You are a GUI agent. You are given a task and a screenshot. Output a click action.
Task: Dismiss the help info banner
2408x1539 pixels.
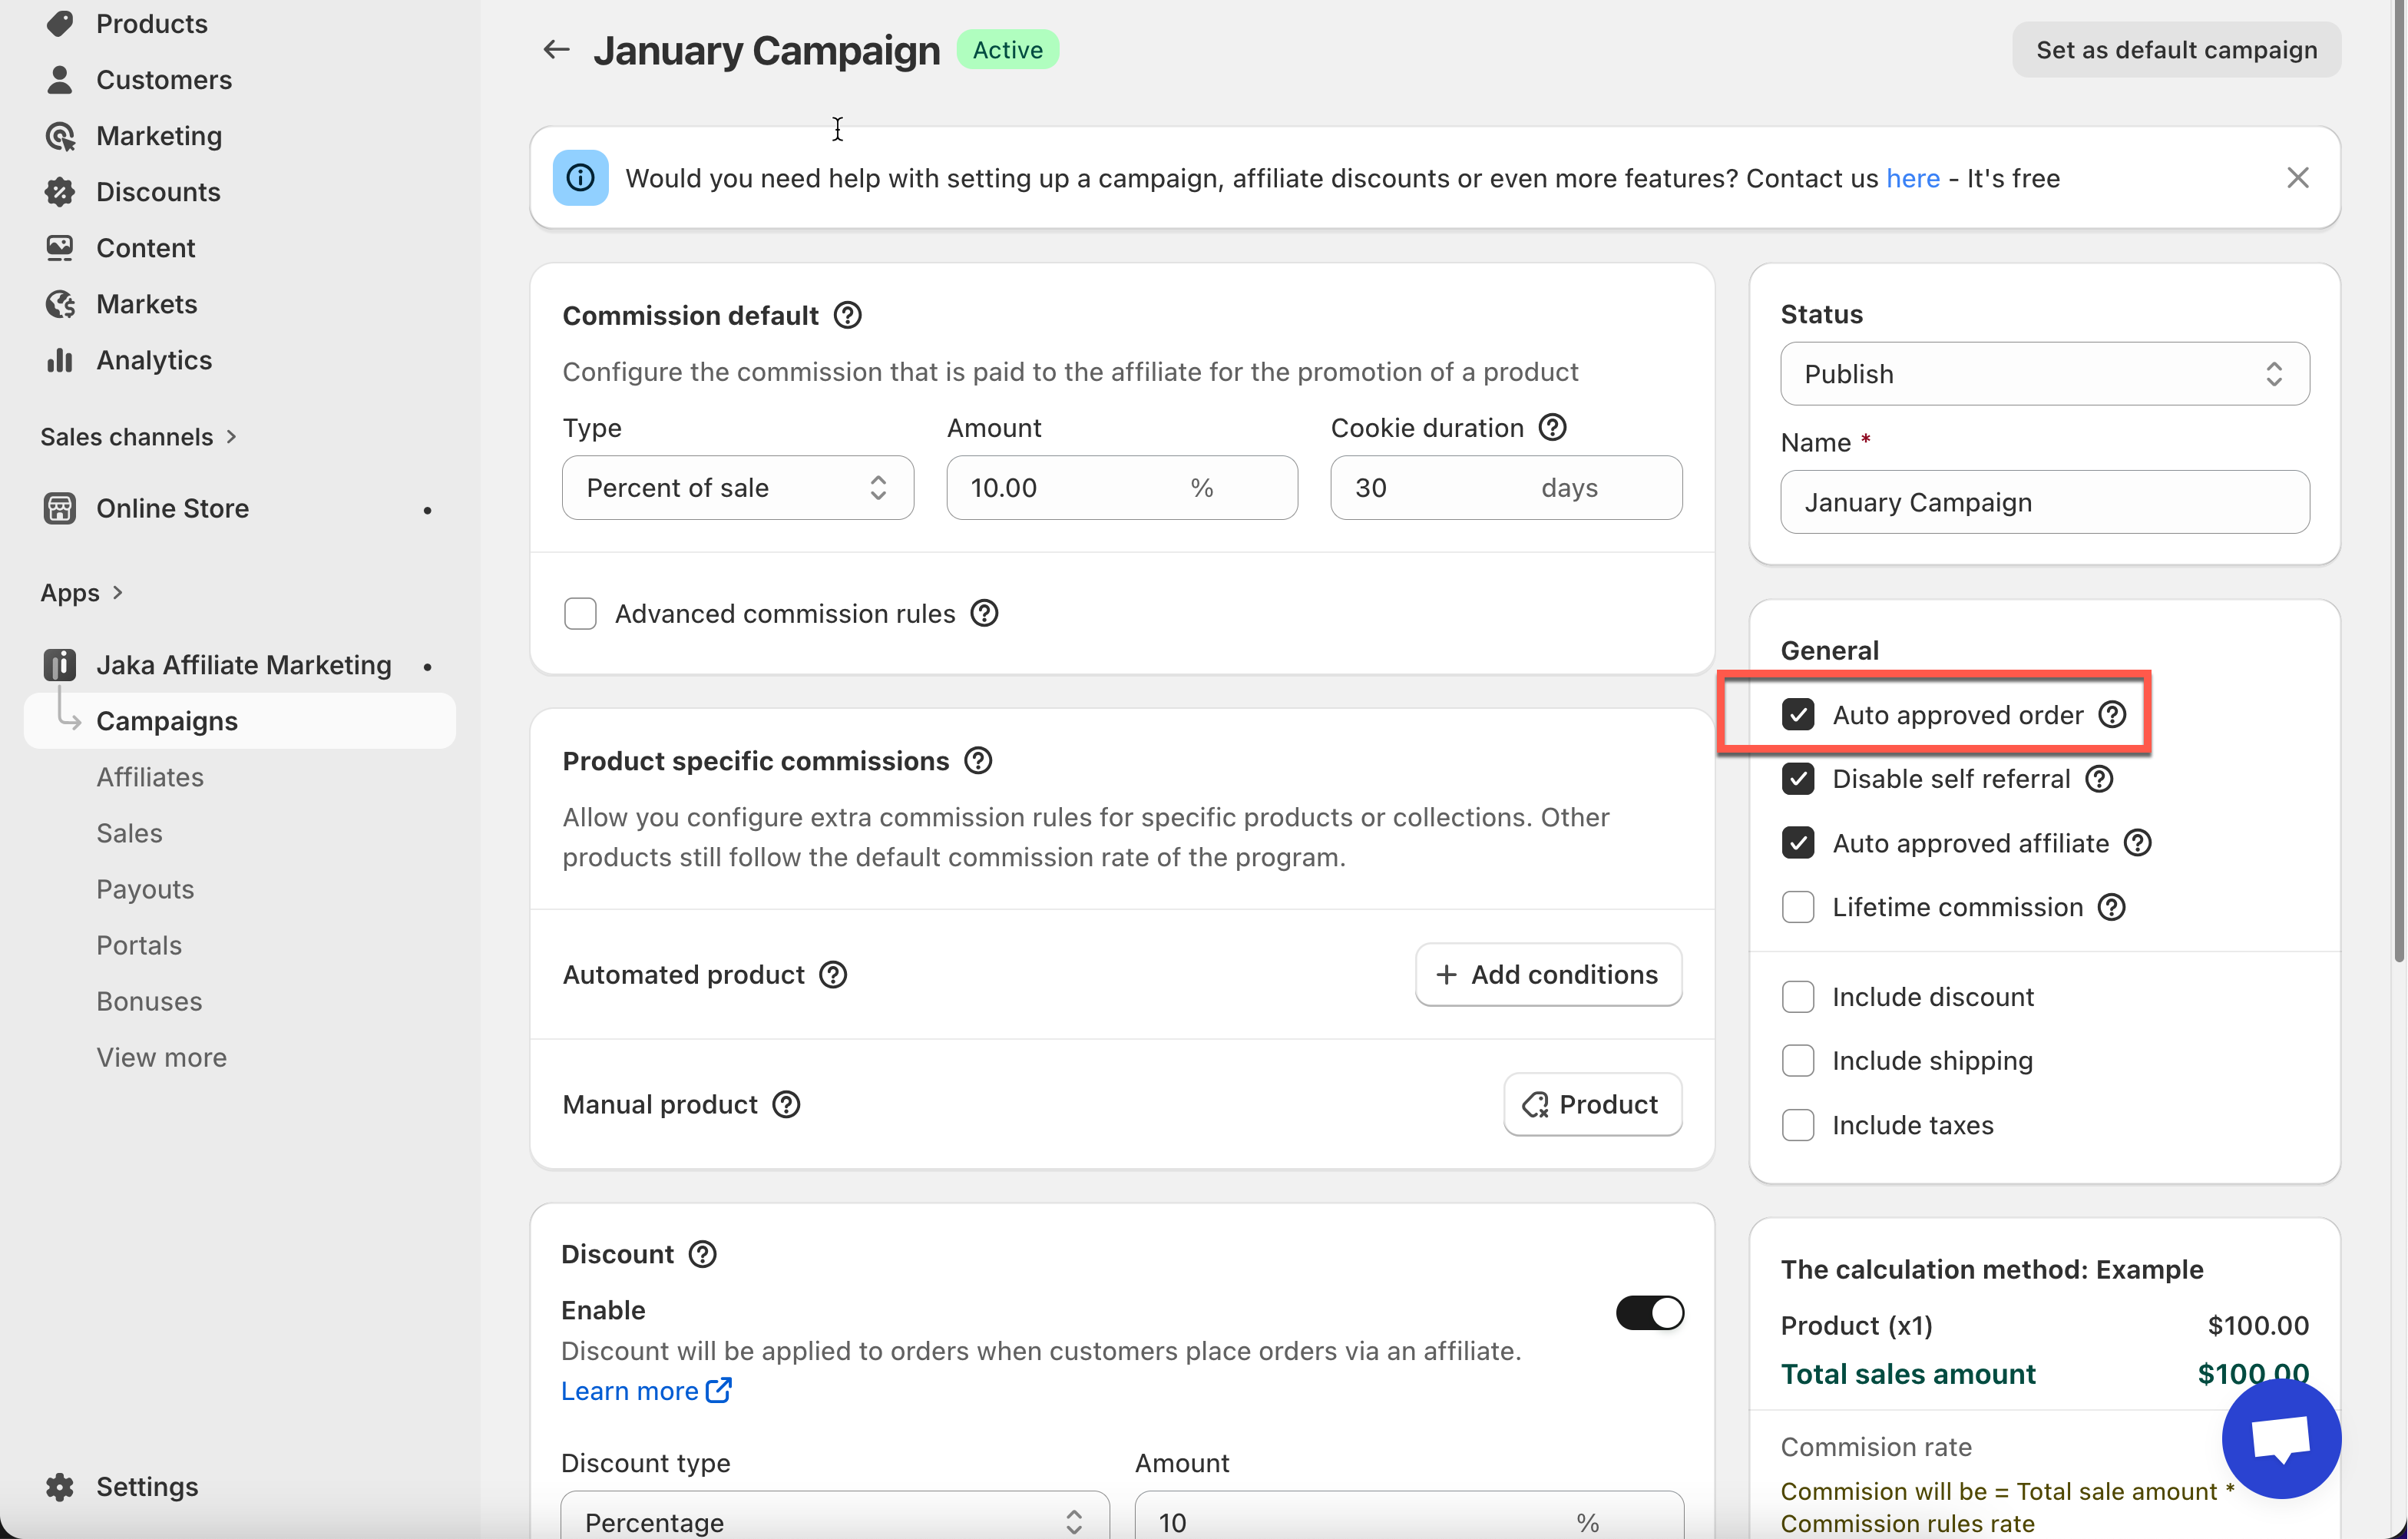(2297, 178)
